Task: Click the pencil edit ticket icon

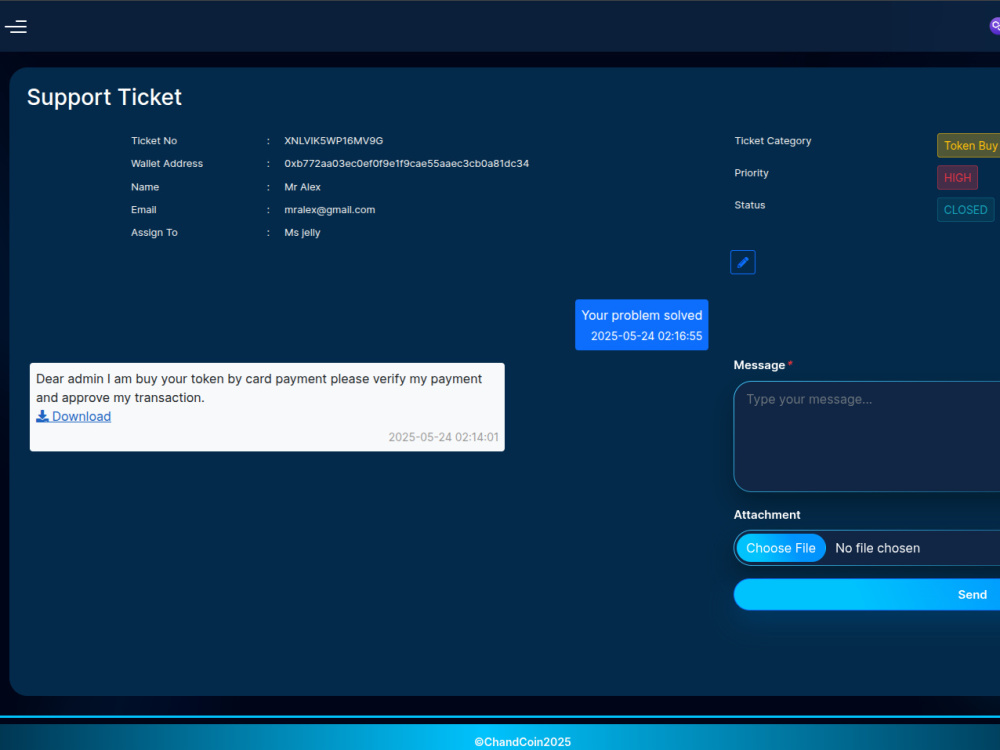Action: click(x=742, y=262)
